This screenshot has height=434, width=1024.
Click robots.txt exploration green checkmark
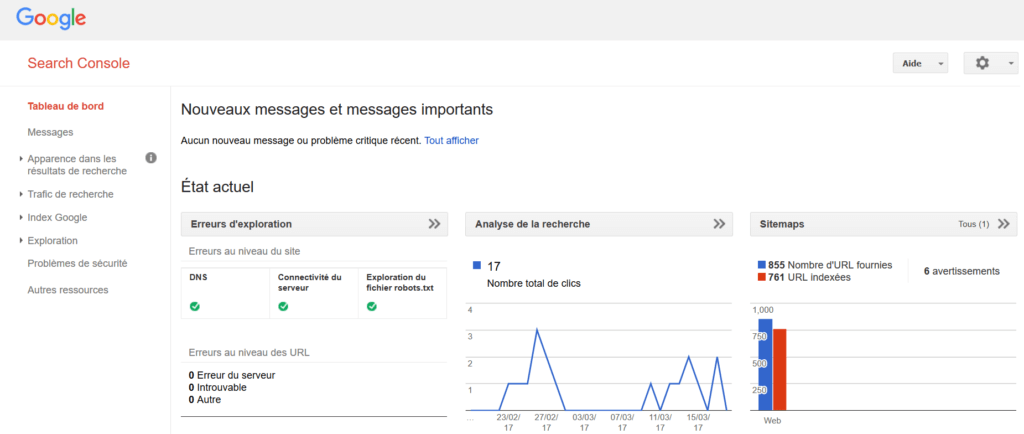(x=372, y=306)
